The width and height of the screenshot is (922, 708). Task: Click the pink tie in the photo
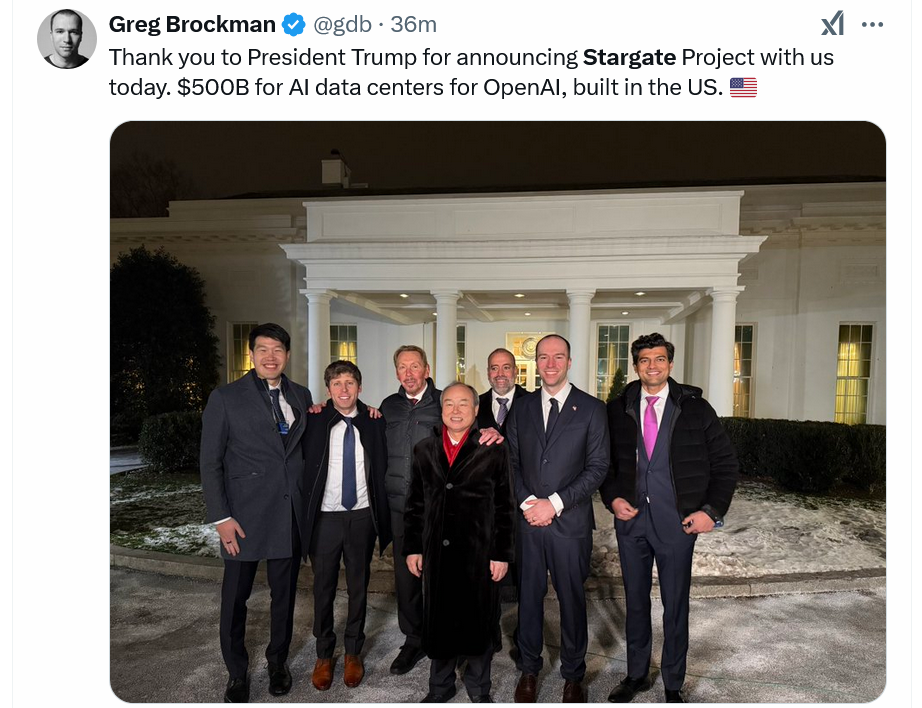pyautogui.click(x=650, y=426)
